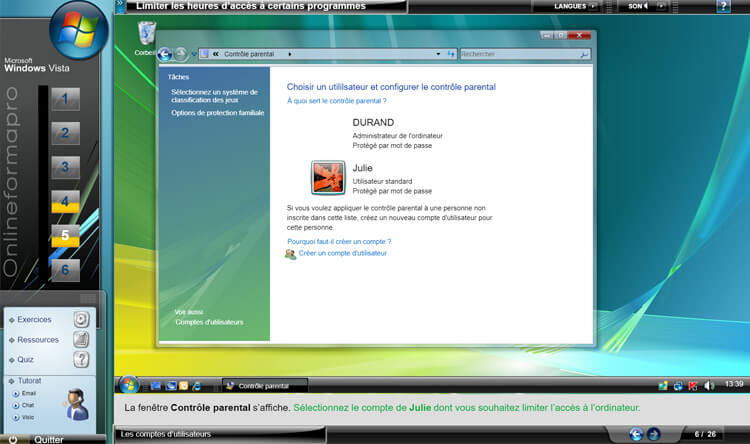The width and height of the screenshot is (750, 444).
Task: Click 'Créer un compte d'utilisateur' link
Action: pyautogui.click(x=342, y=253)
